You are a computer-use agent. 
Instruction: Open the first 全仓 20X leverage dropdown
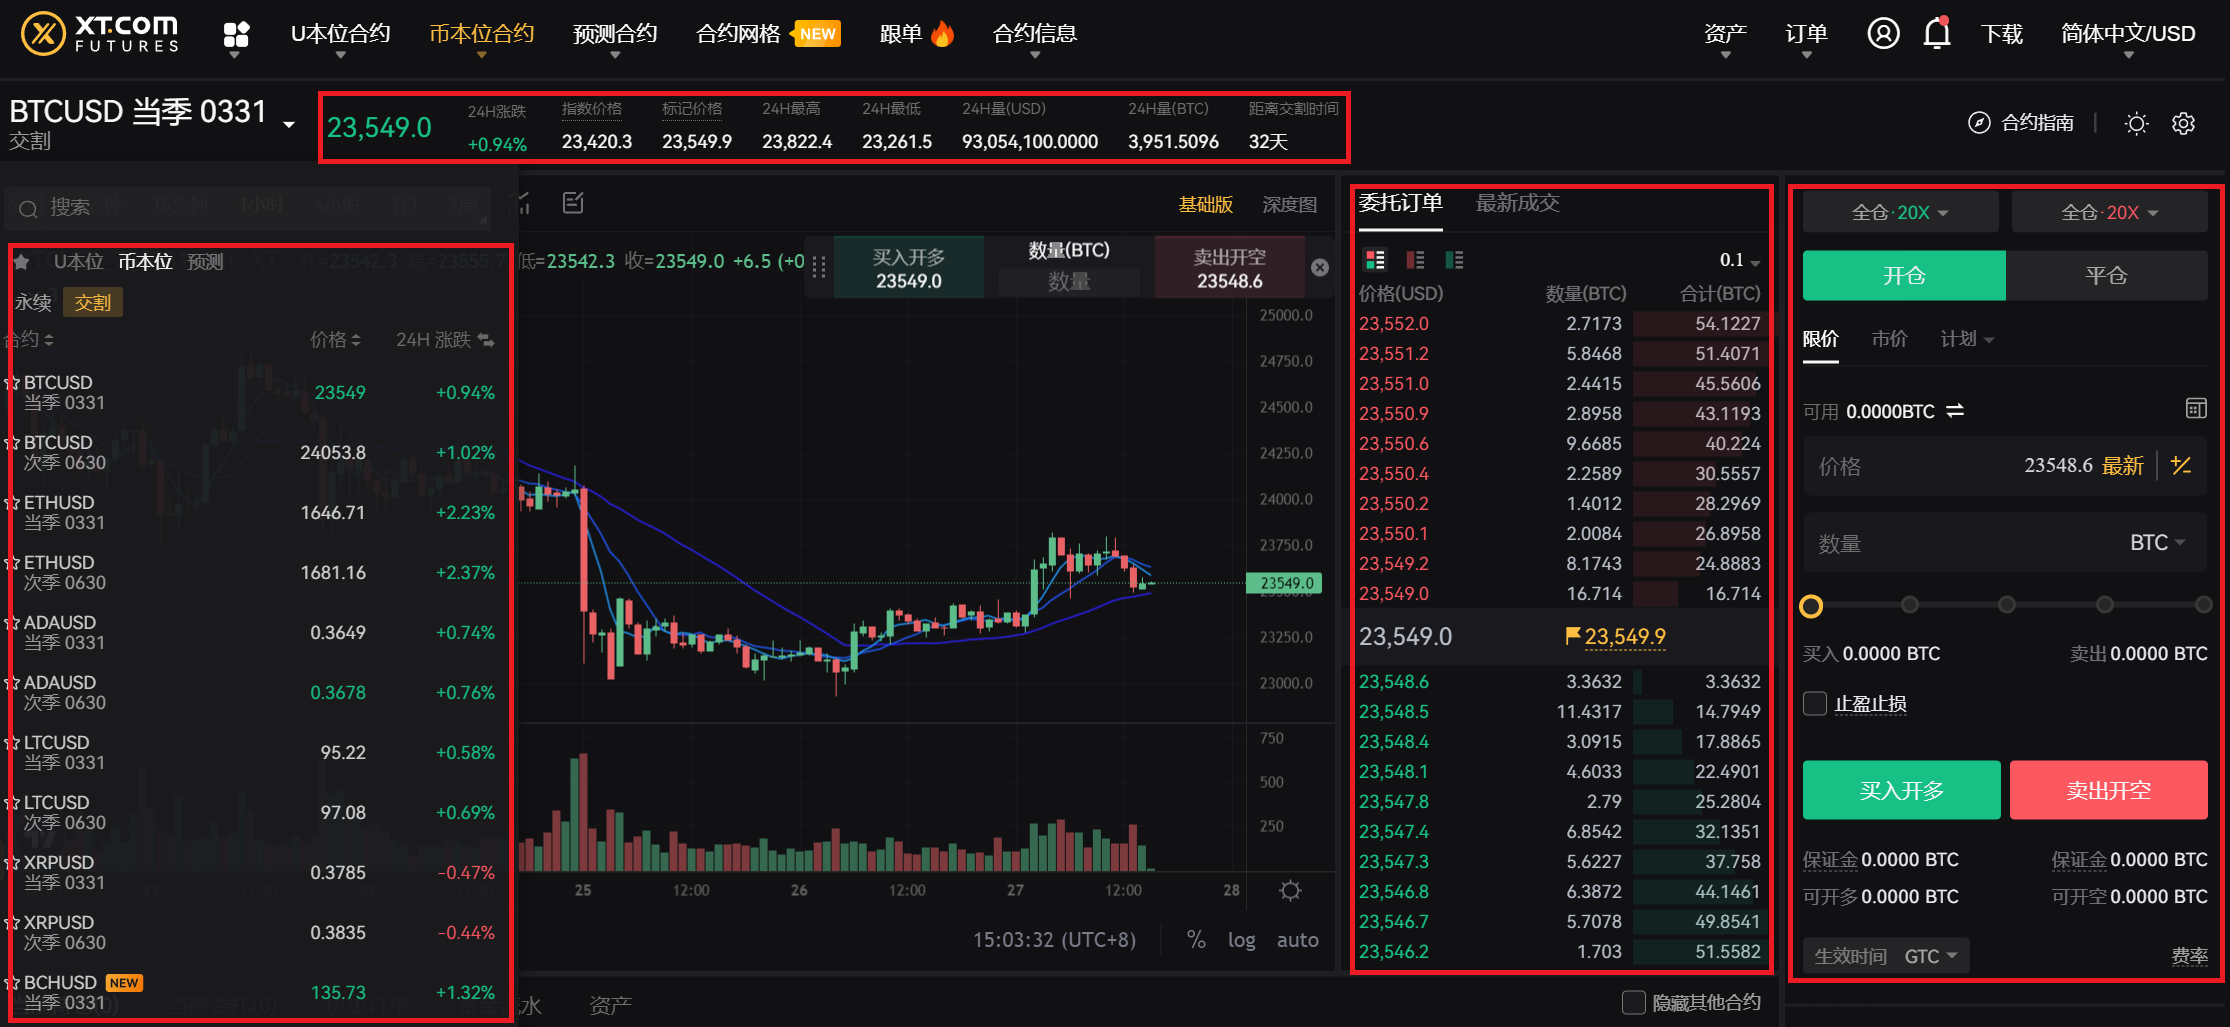1900,212
